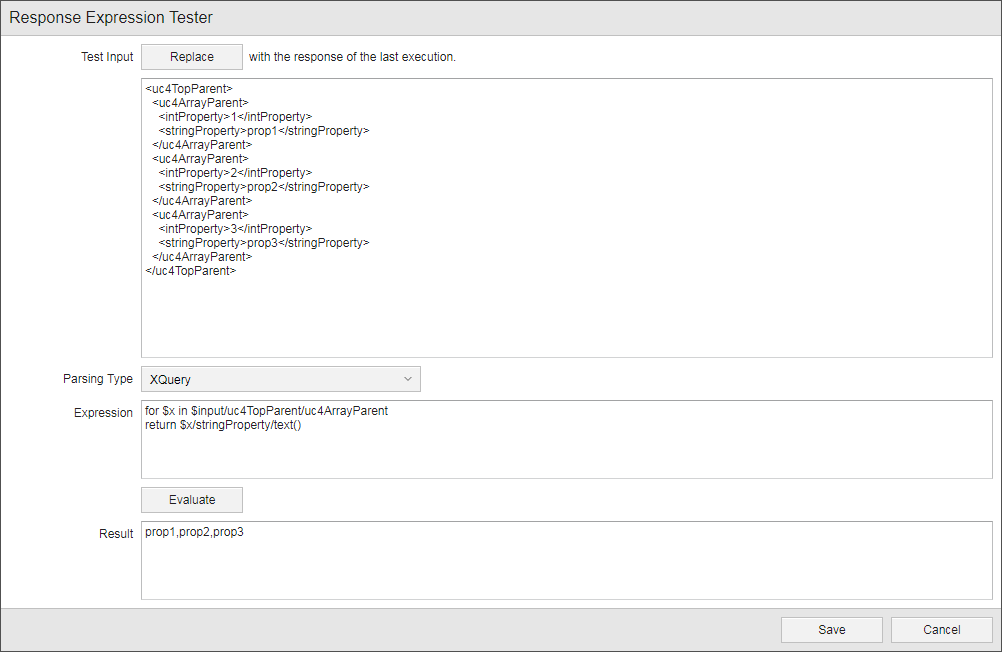The height and width of the screenshot is (652, 1002).
Task: Click the Cancel button
Action: pos(940,630)
